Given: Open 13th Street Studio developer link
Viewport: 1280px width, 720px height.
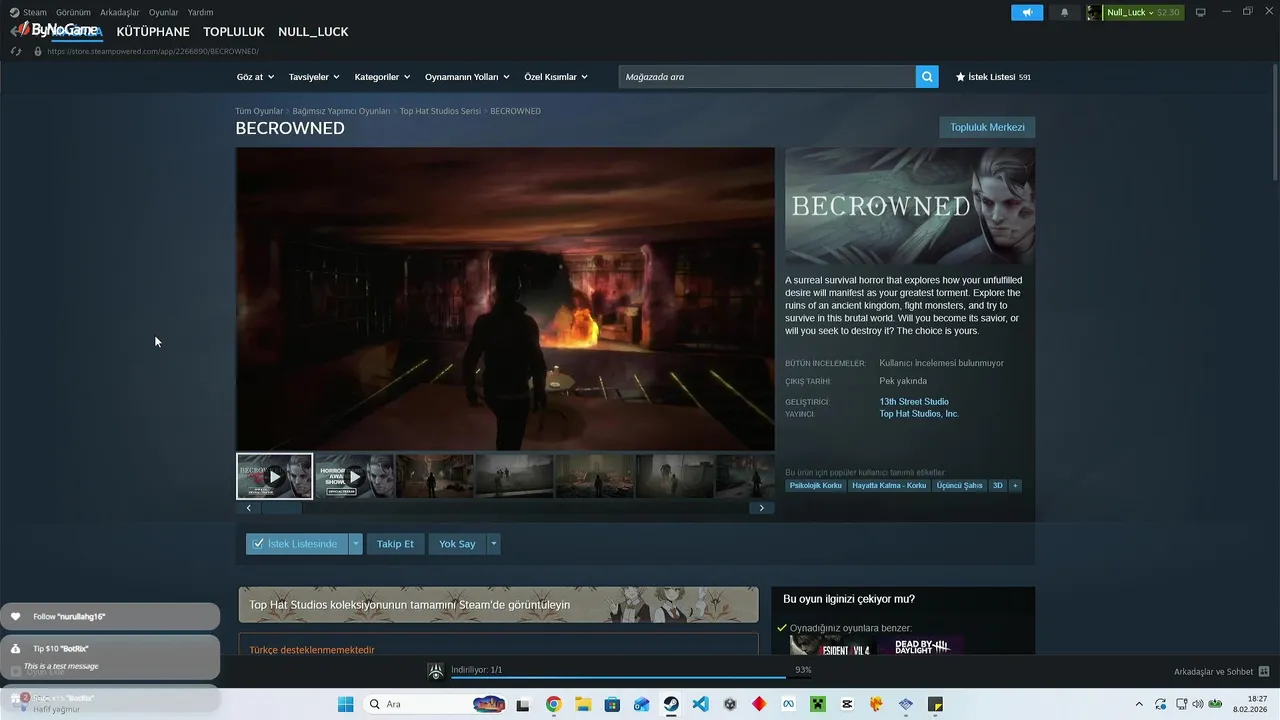Looking at the screenshot, I should tap(914, 402).
